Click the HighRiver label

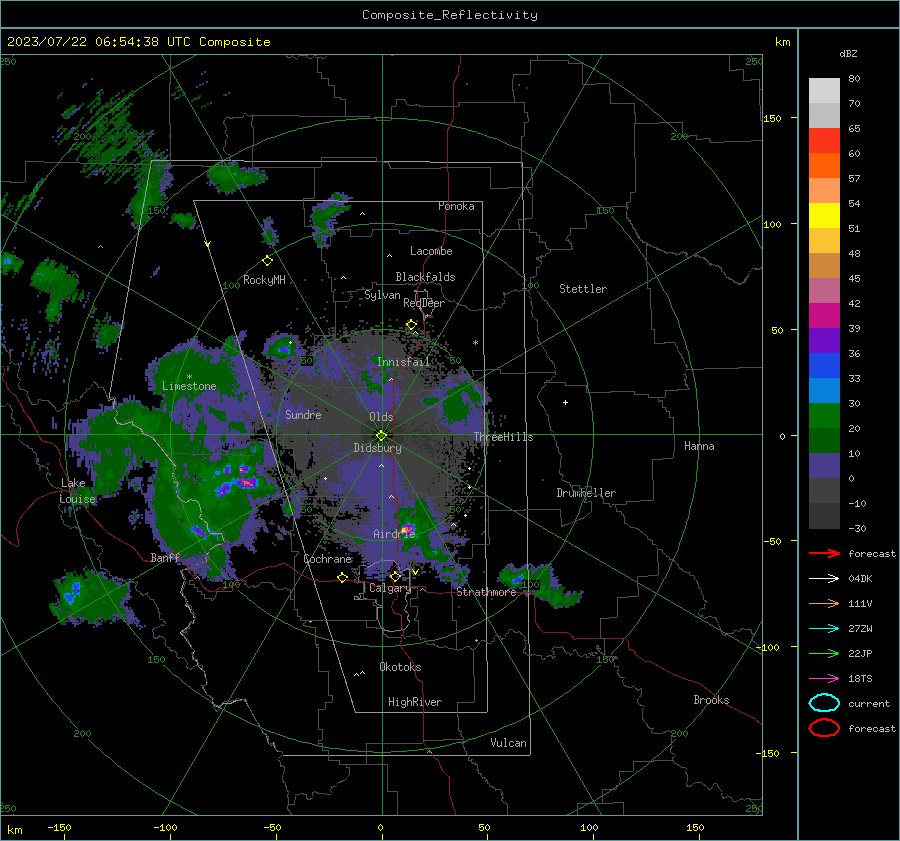click(415, 702)
